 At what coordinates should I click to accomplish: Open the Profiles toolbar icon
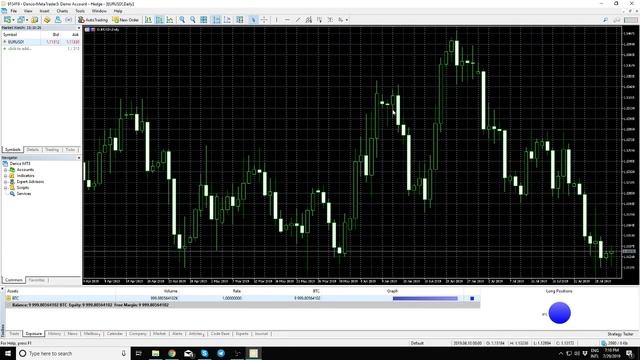point(20,20)
